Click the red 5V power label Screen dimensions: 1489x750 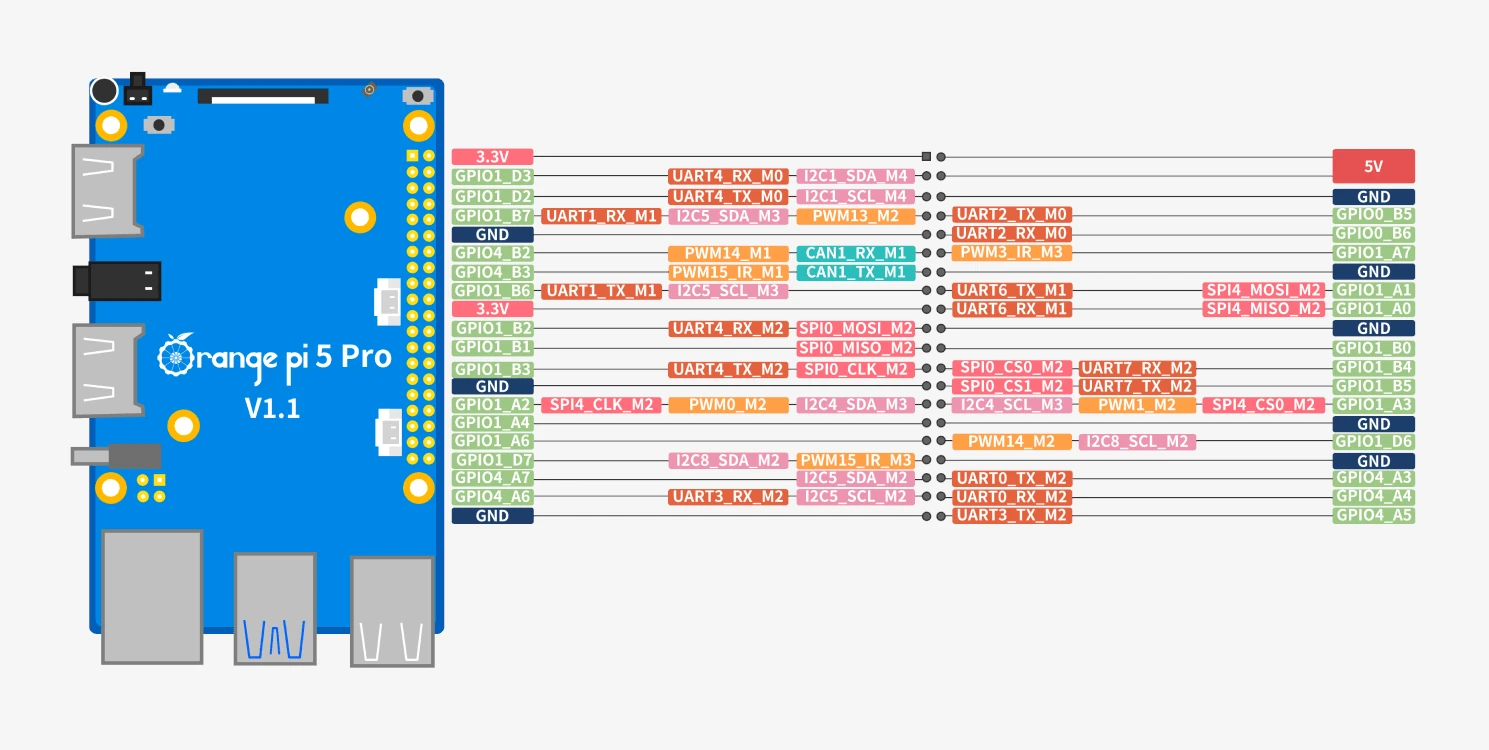1373,166
